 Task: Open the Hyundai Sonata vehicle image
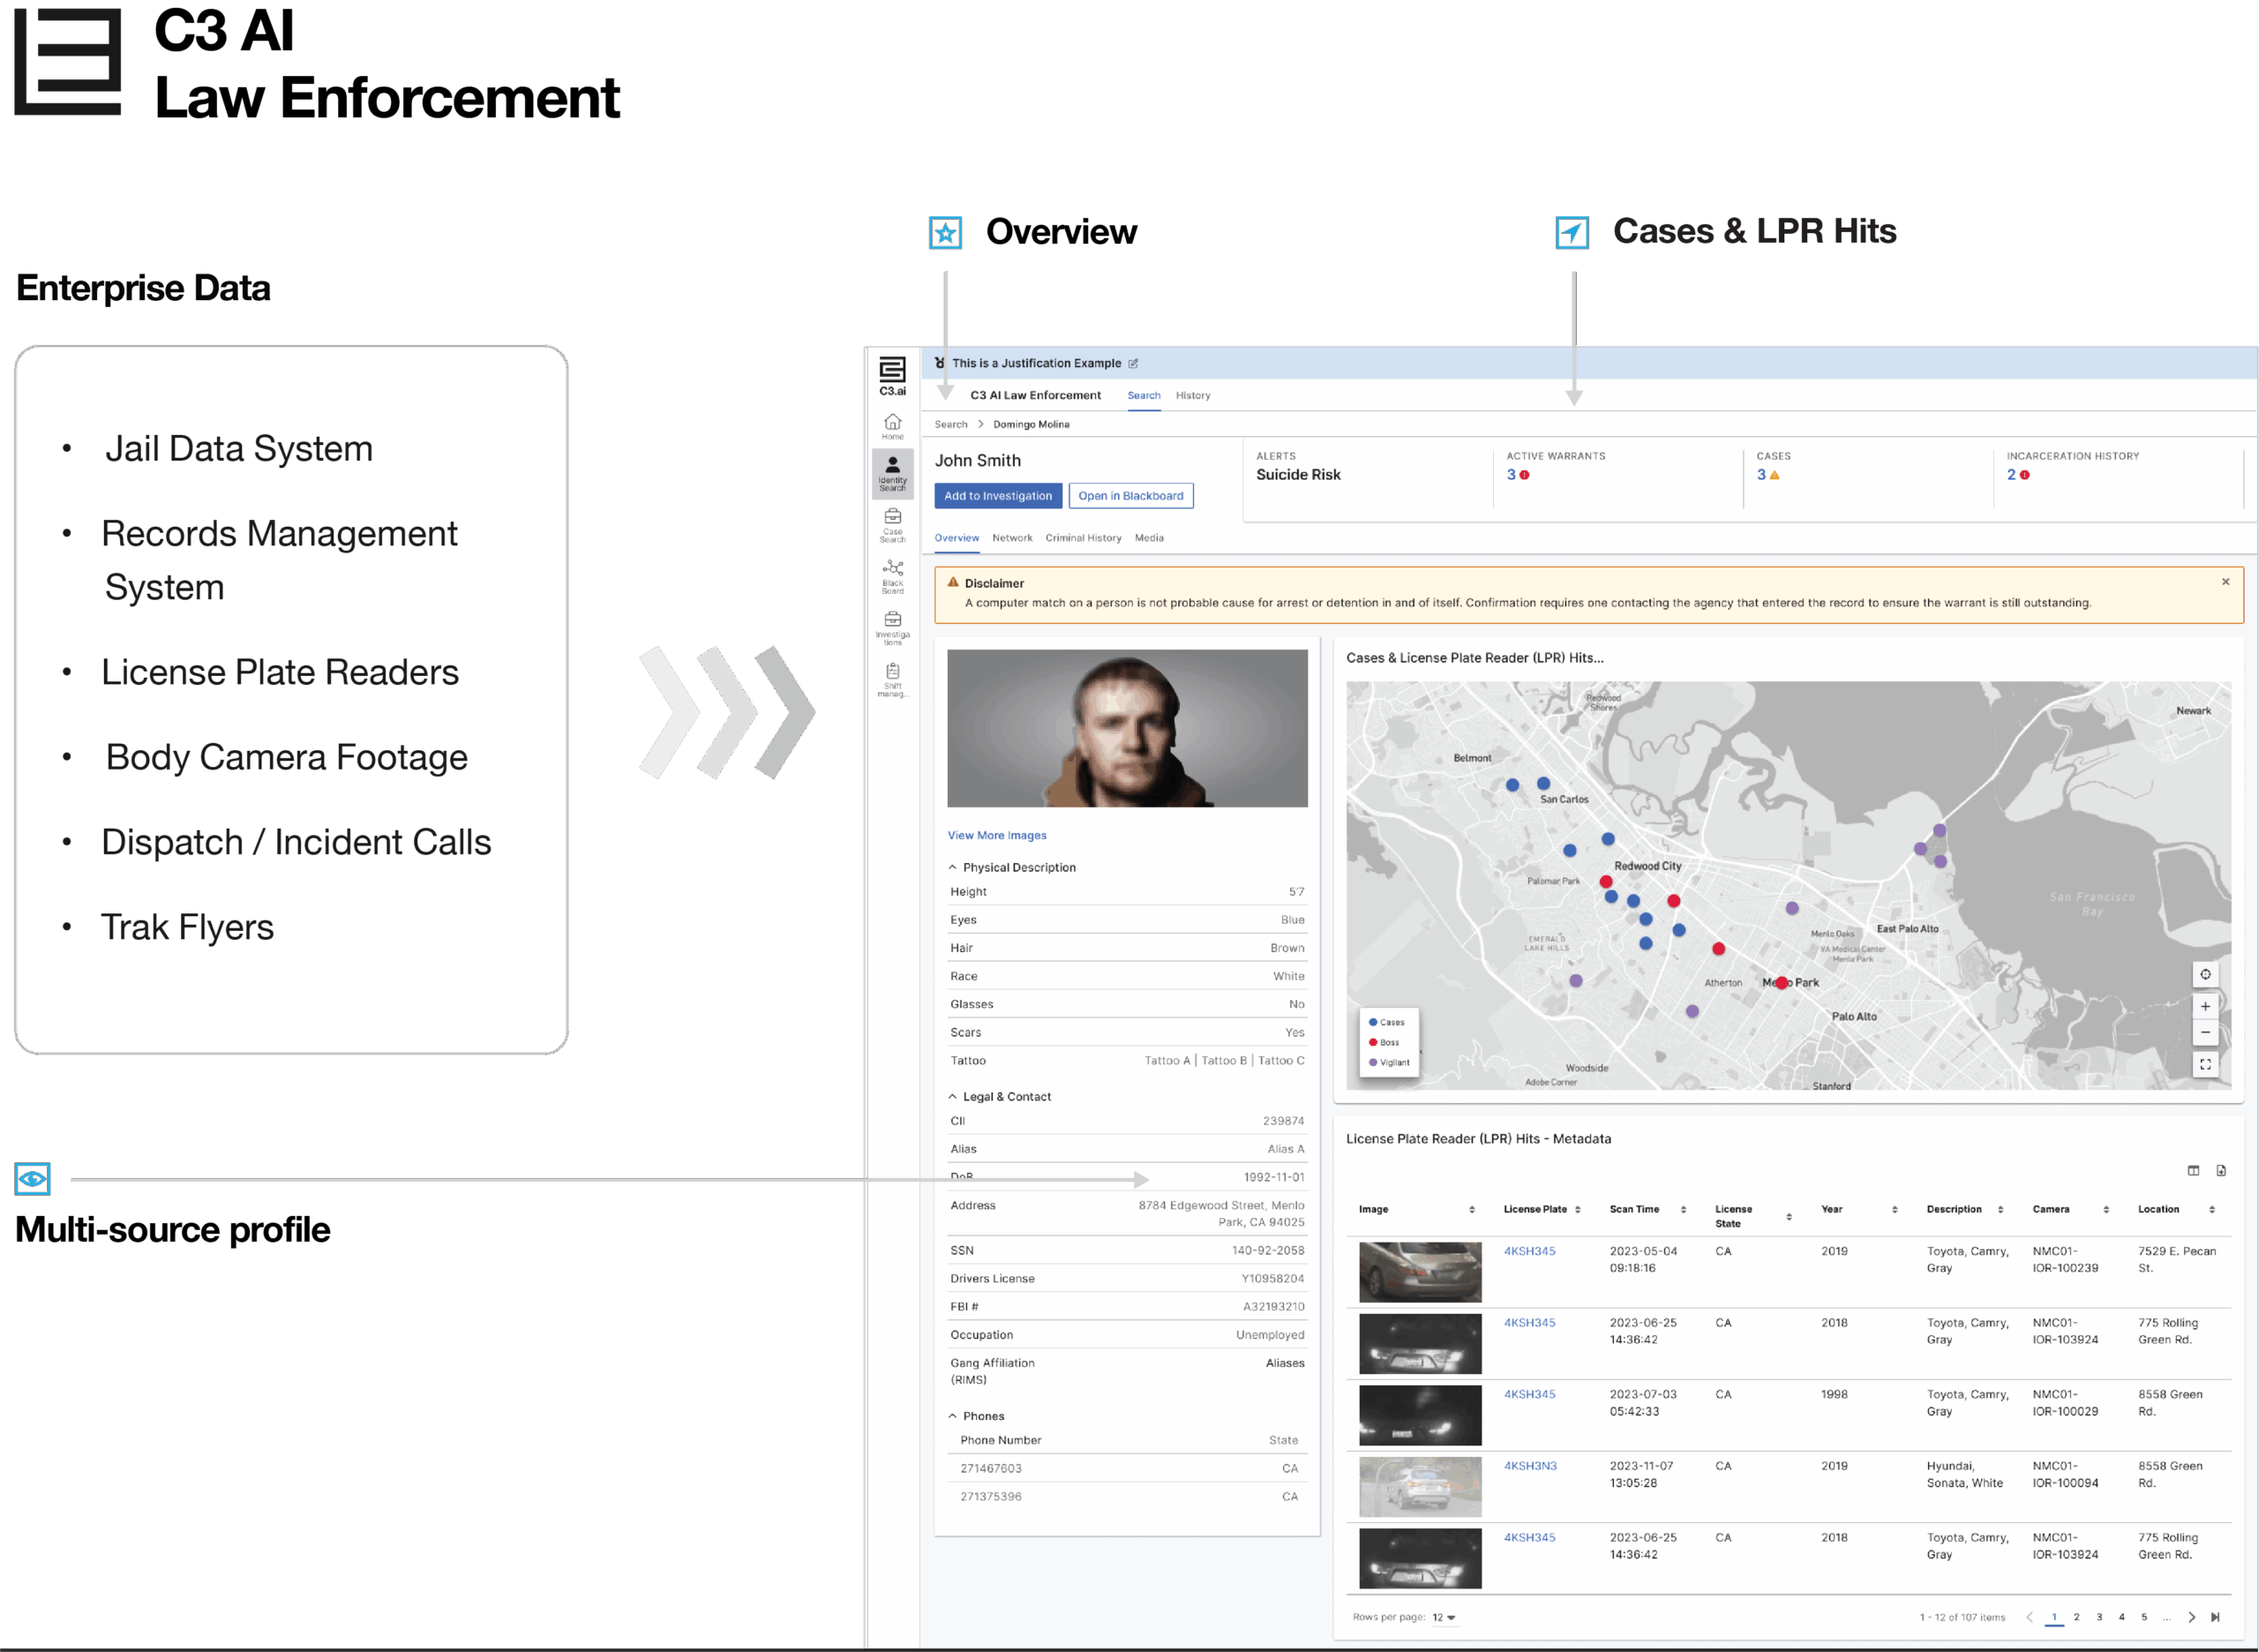(x=1419, y=1487)
